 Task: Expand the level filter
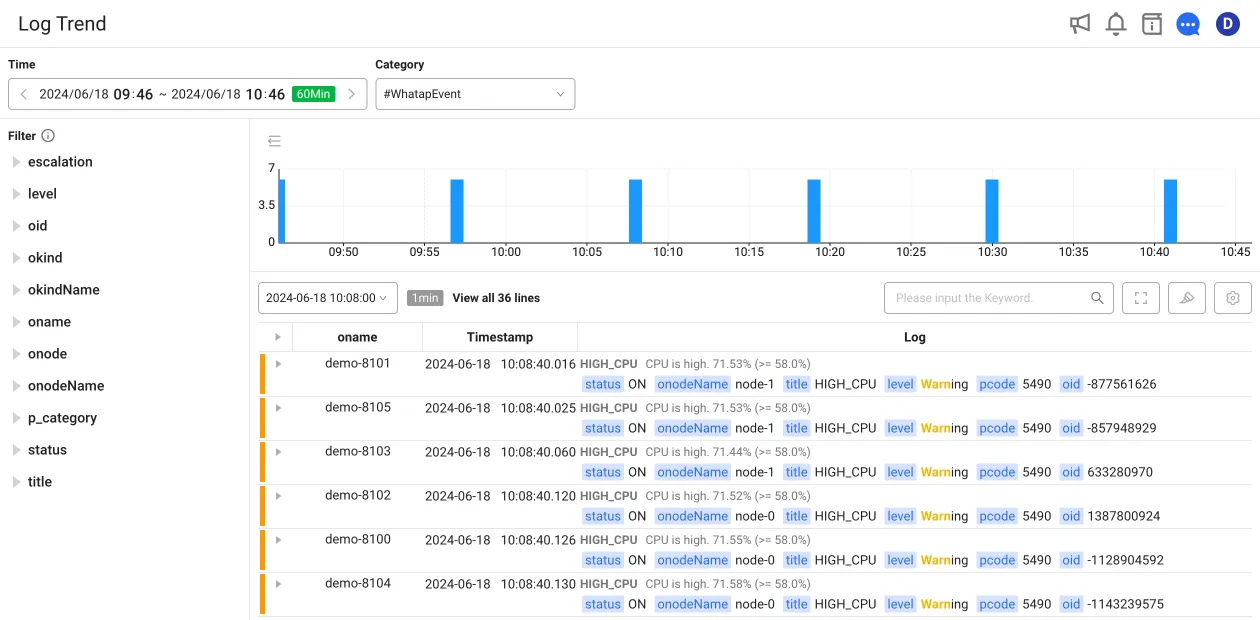click(x=16, y=194)
